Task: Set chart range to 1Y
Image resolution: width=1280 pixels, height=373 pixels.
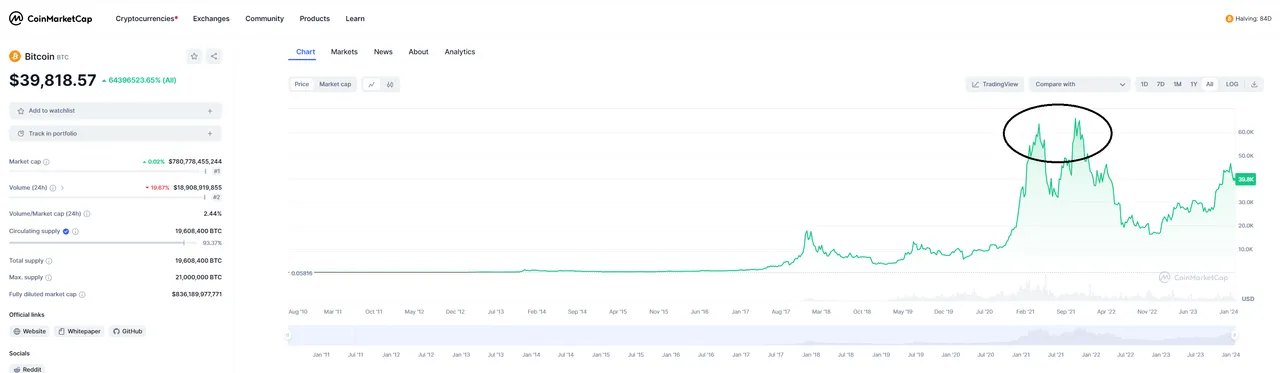Action: coord(1193,84)
